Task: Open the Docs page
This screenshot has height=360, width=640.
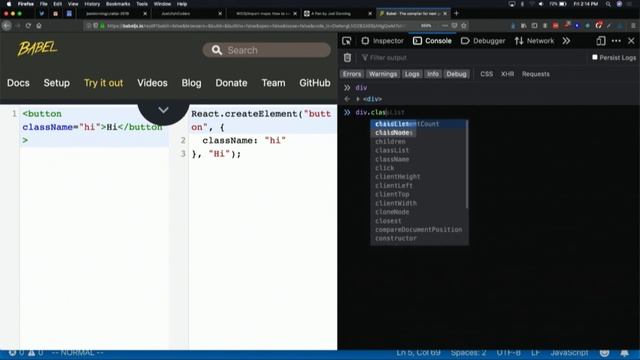Action: coord(18,83)
